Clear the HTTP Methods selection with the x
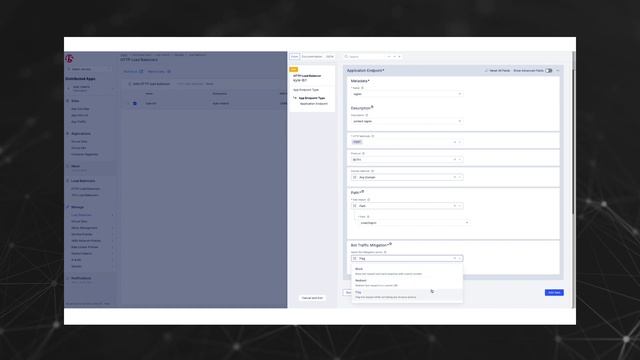The width and height of the screenshot is (640, 360). (x=455, y=142)
